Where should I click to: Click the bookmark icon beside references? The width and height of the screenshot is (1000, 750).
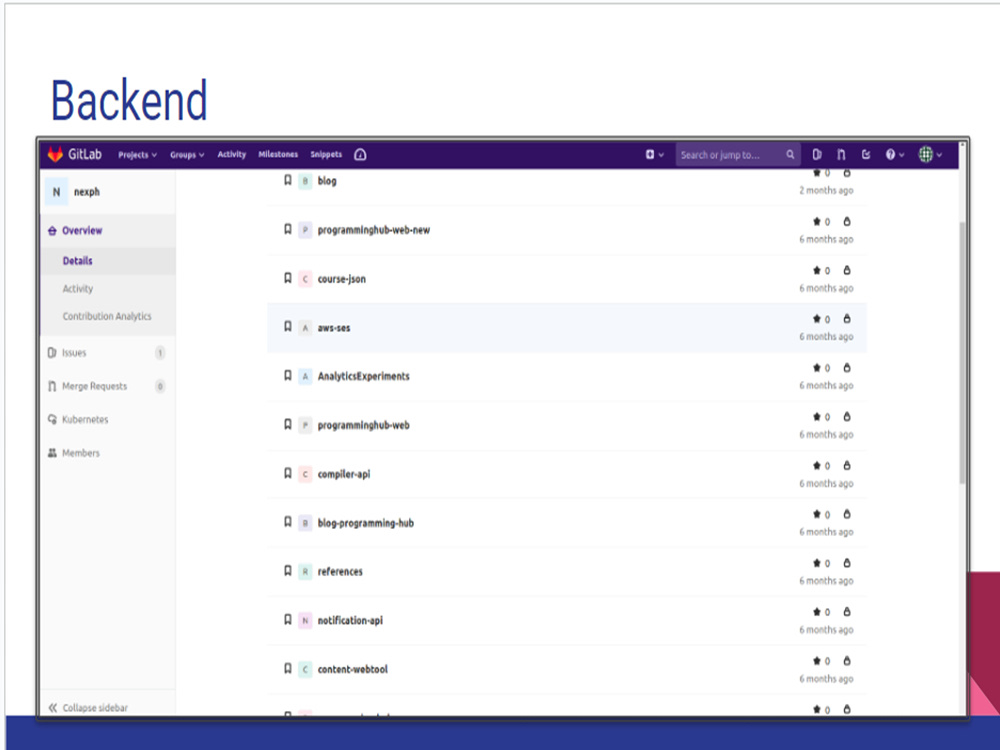coord(288,571)
